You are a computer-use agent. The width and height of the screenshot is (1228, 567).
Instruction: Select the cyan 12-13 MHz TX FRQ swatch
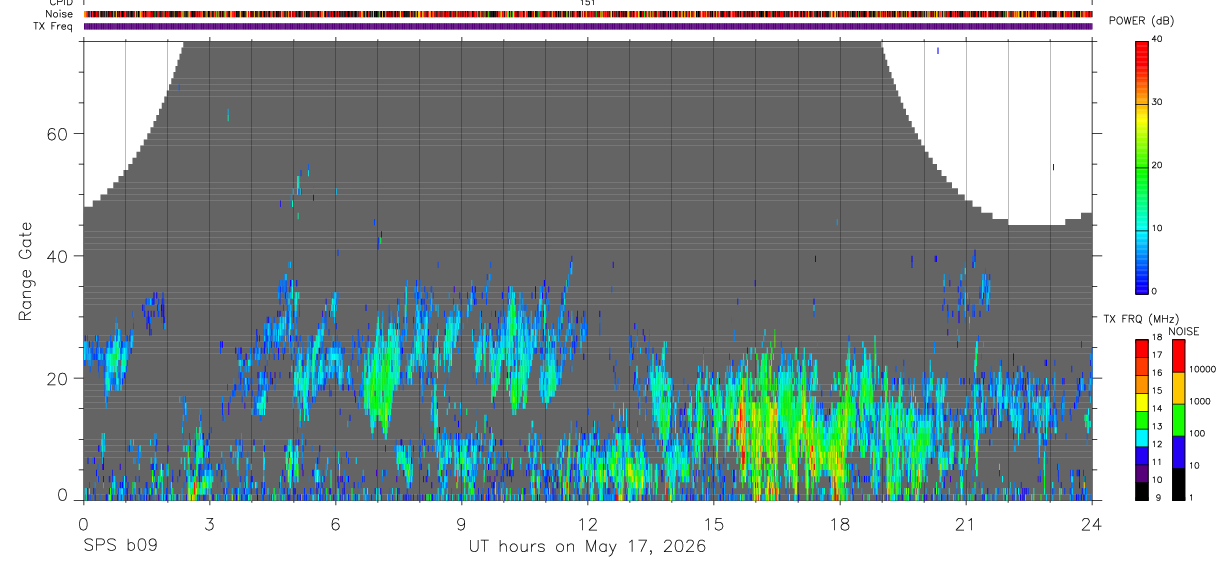click(x=1141, y=436)
